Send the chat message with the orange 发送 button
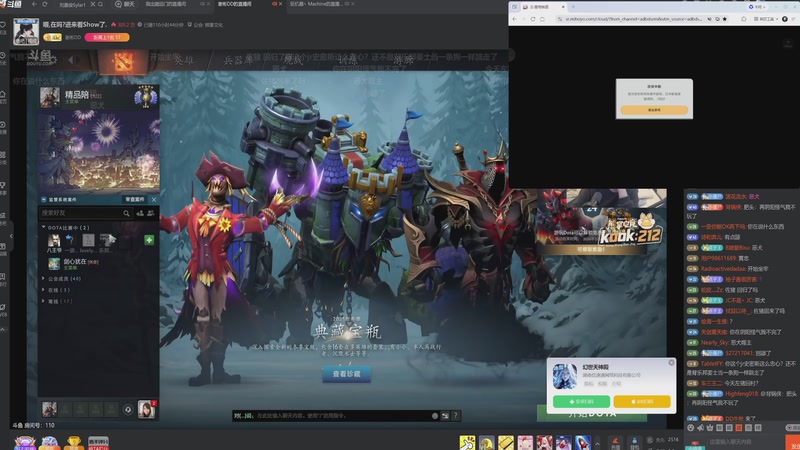 (793, 443)
